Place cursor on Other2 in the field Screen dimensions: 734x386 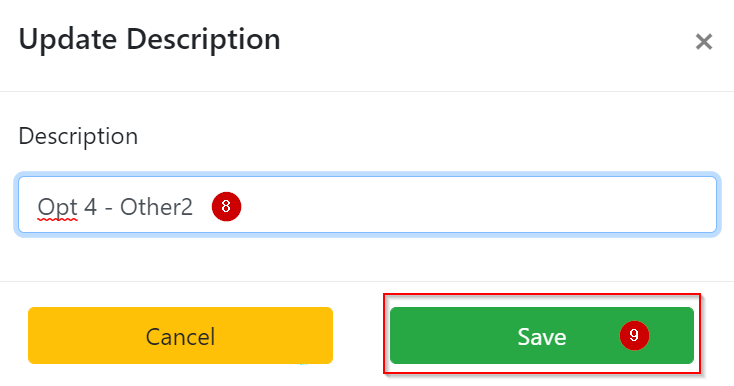click(x=156, y=207)
